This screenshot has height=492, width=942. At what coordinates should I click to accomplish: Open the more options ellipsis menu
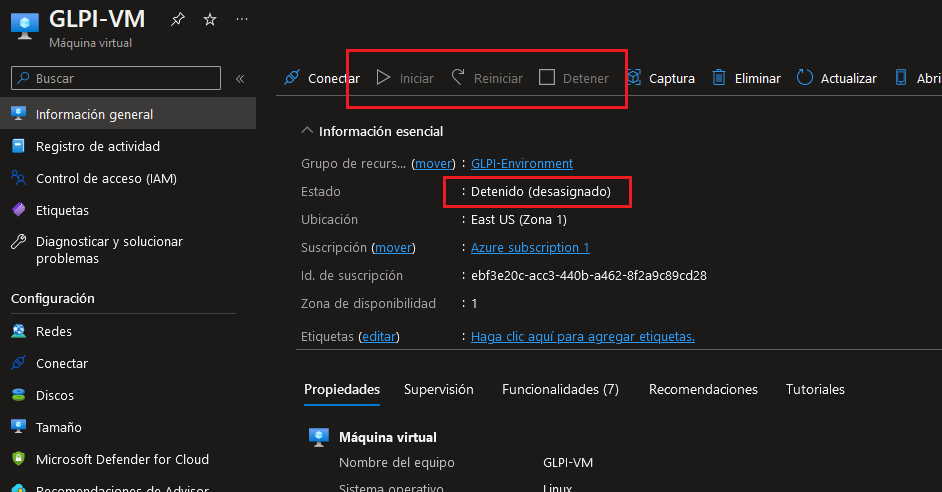click(242, 19)
